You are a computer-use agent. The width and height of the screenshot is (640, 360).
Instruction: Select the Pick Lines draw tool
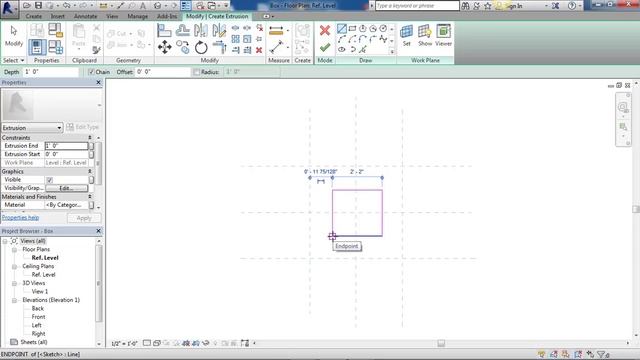(362, 49)
